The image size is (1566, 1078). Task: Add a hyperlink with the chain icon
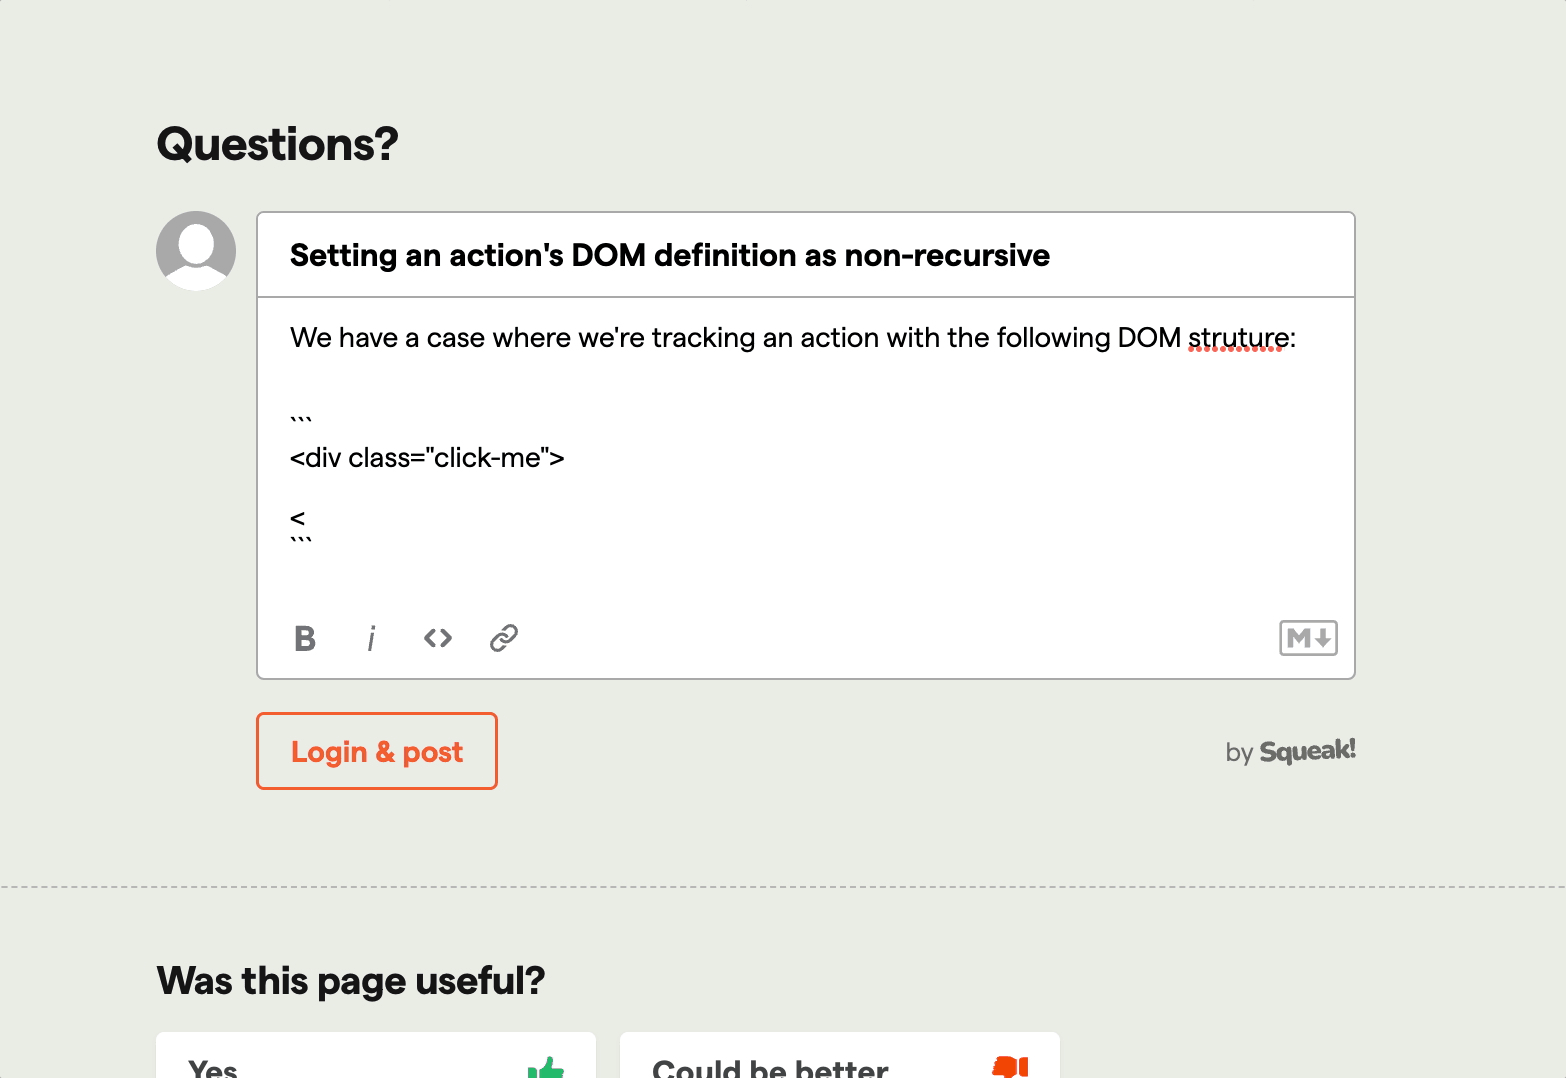(504, 638)
